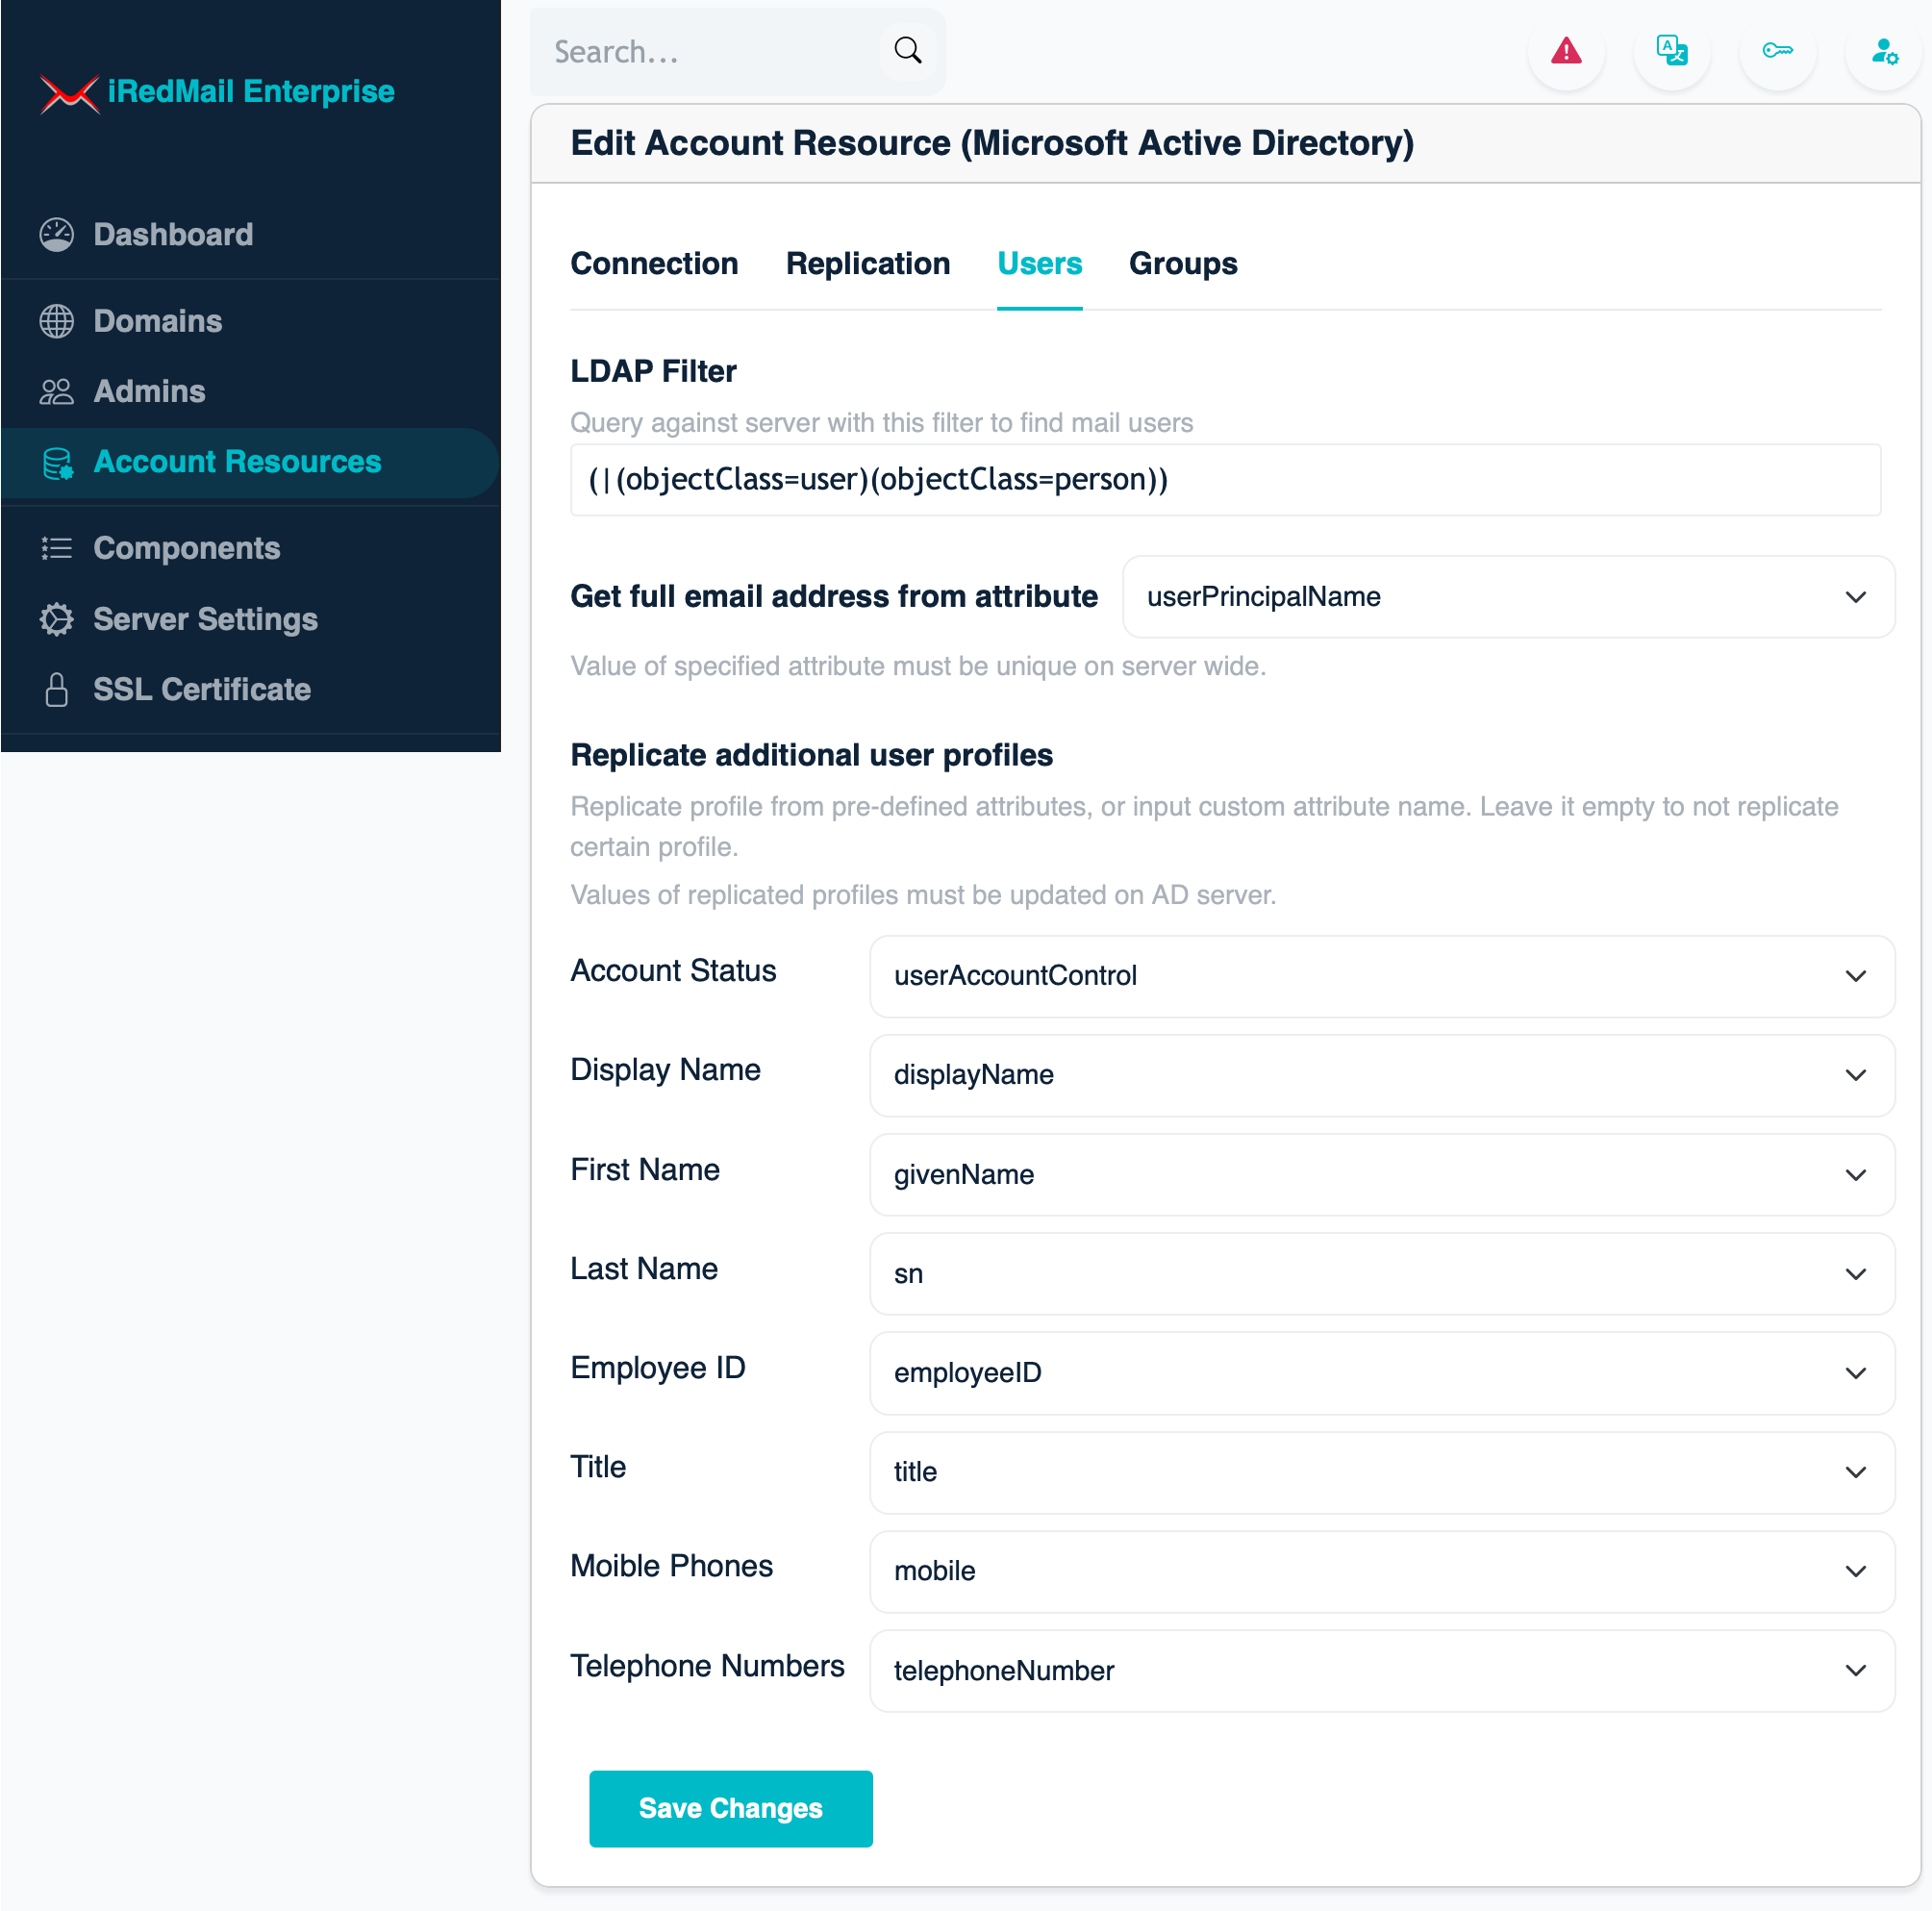Click the key icon in header
The width and height of the screenshot is (1932, 1911).
[x=1777, y=51]
